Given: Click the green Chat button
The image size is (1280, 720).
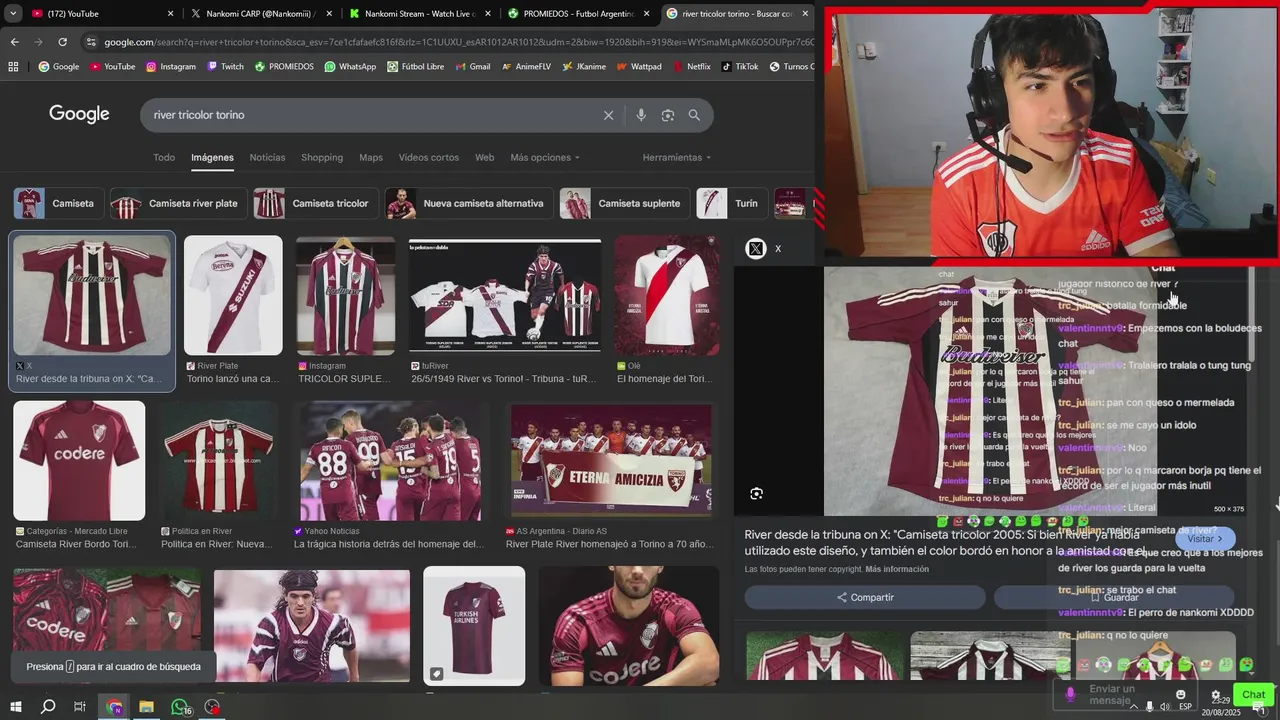Looking at the screenshot, I should coord(1253,694).
